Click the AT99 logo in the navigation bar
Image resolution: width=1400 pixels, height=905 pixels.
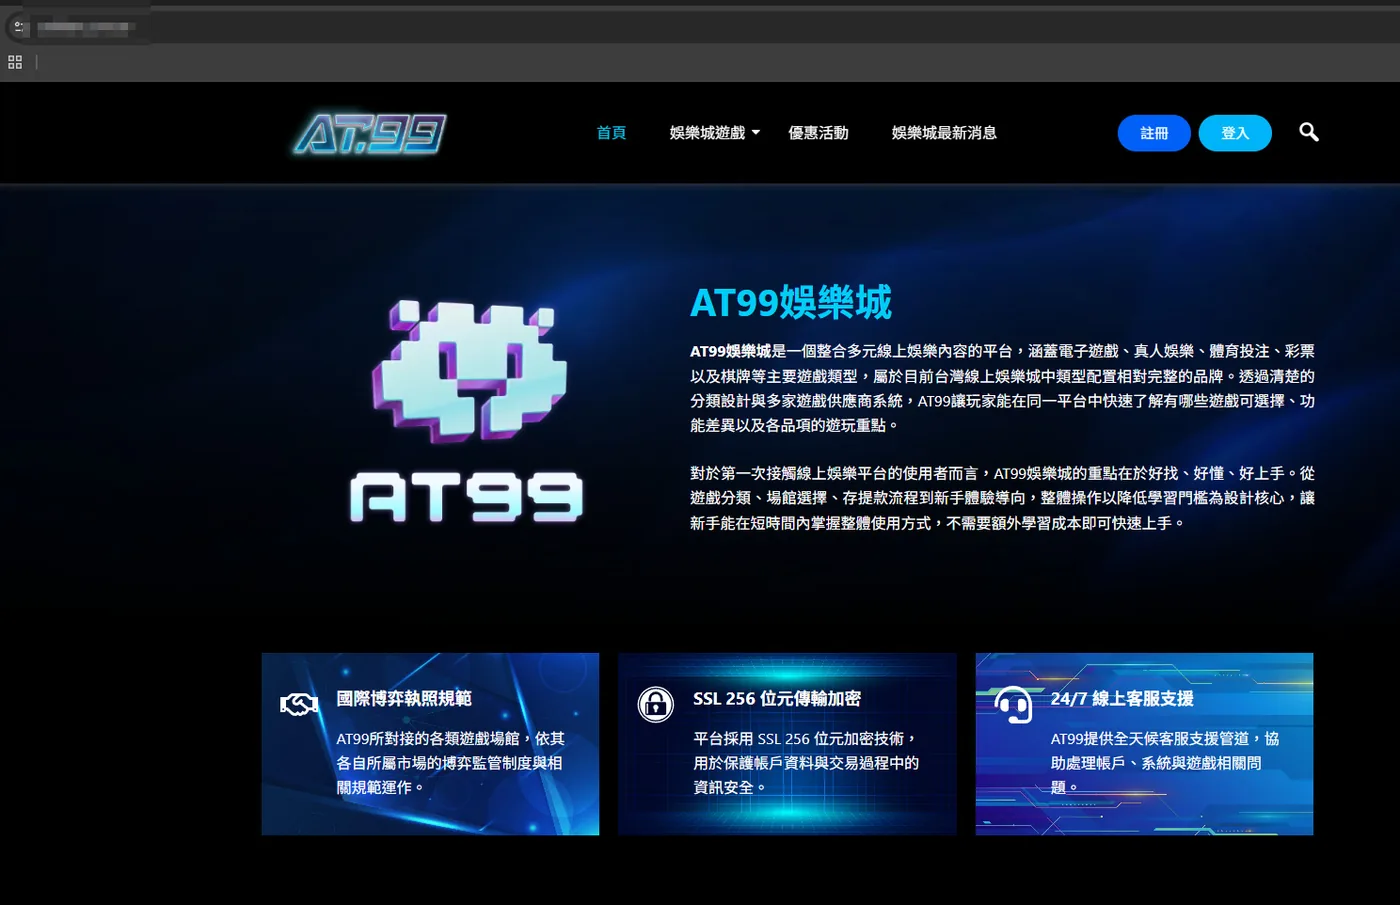pyautogui.click(x=370, y=133)
